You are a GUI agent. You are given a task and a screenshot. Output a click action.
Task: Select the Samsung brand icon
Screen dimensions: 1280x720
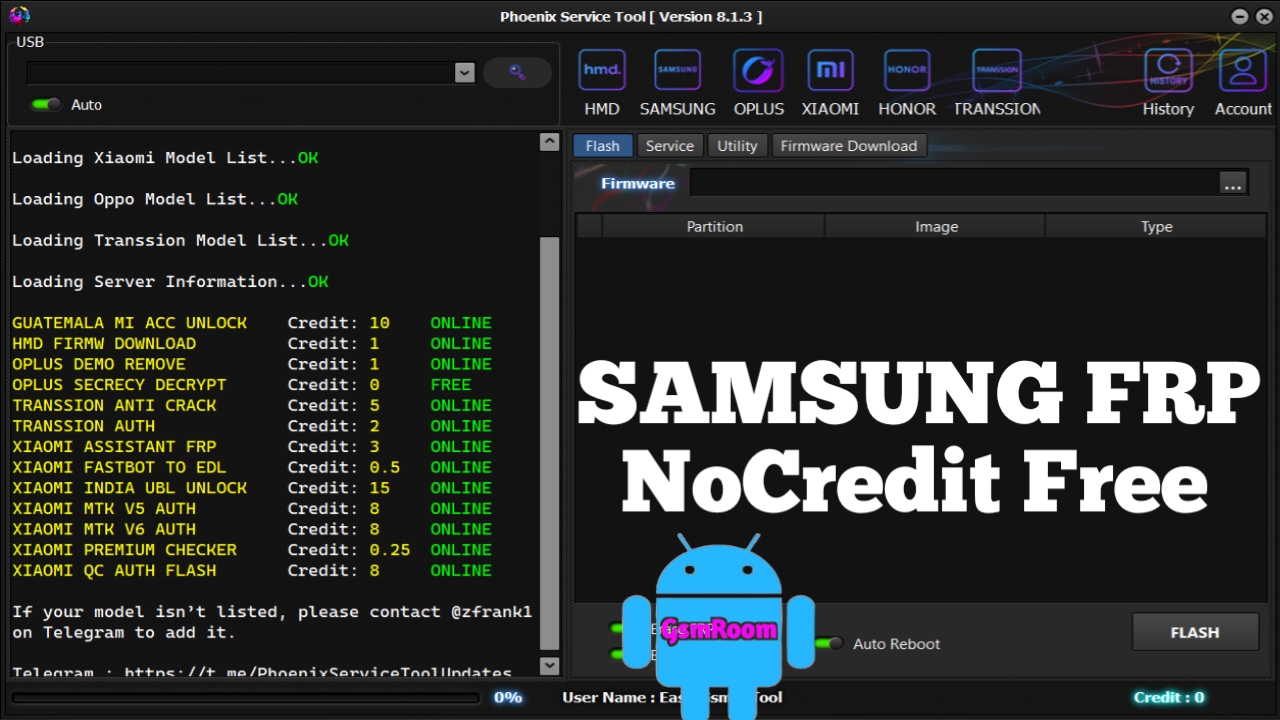(x=677, y=72)
